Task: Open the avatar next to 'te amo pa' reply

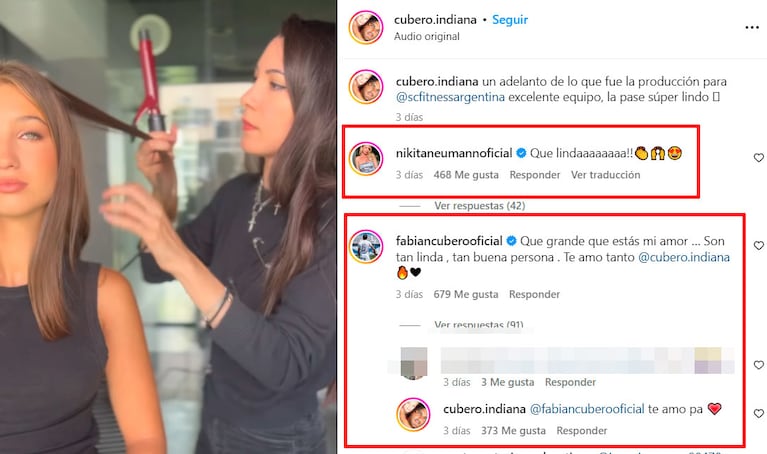Action: coord(413,415)
